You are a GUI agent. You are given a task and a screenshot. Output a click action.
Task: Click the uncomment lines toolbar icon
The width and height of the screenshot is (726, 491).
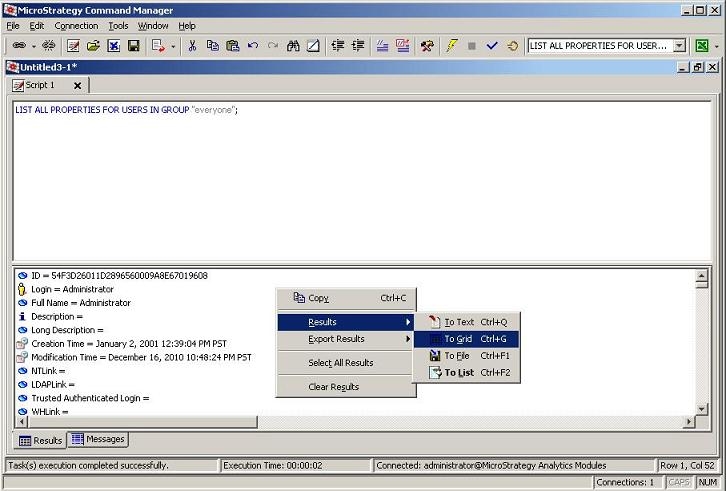coord(402,45)
